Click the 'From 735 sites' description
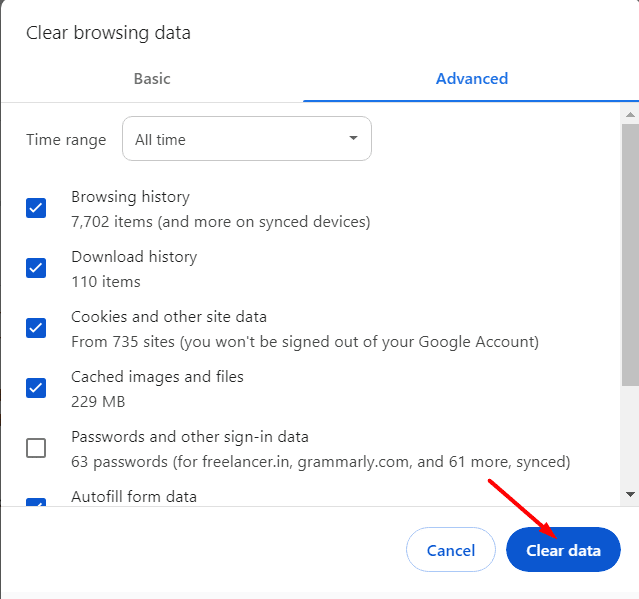Screen dimensions: 639x599 tap(305, 342)
